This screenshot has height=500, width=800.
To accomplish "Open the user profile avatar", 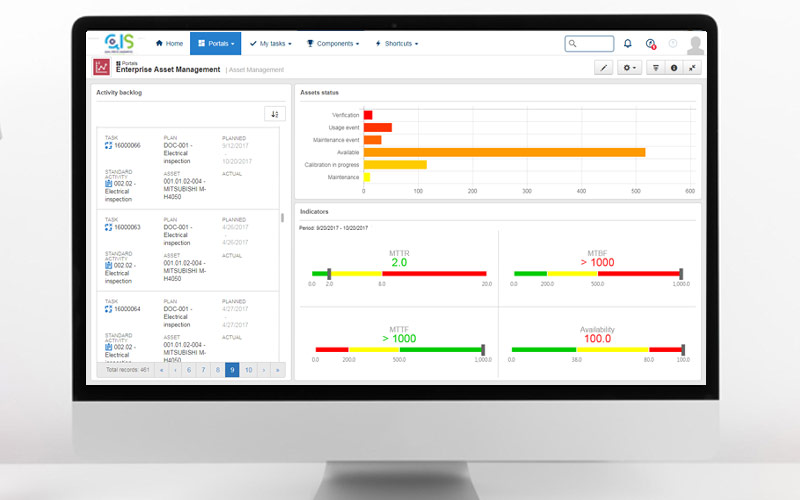I will [x=695, y=44].
